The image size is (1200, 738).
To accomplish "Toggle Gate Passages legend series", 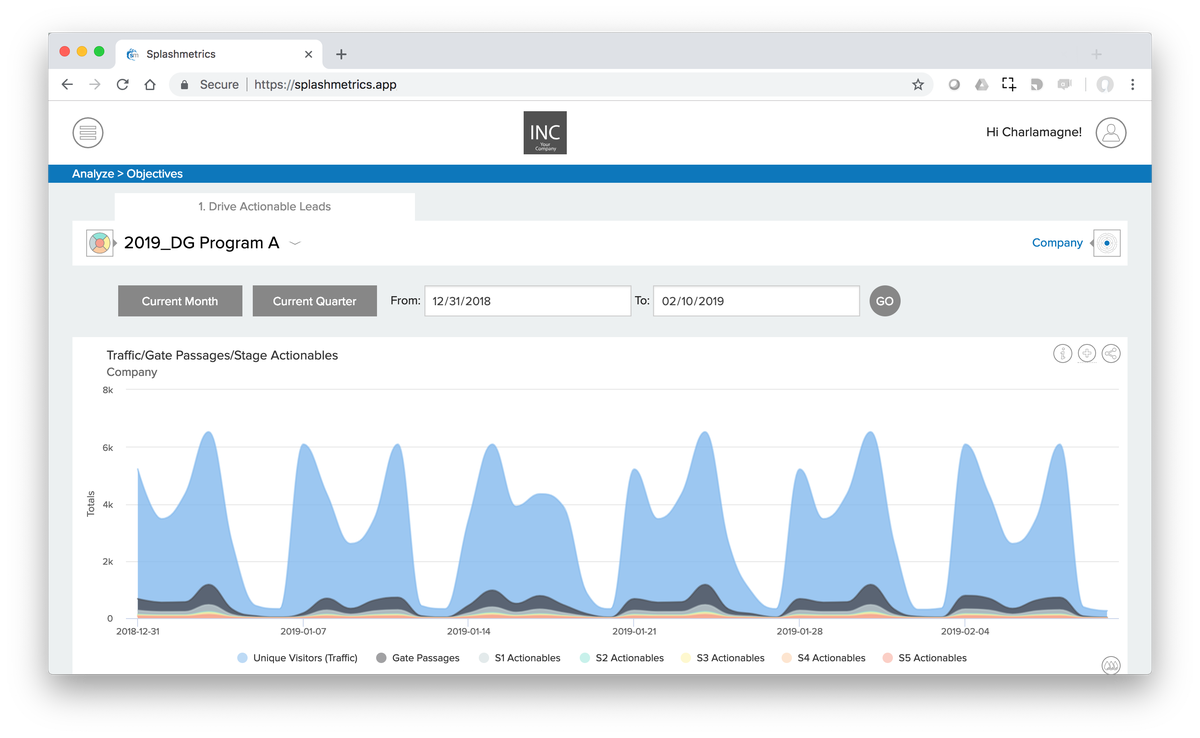I will point(418,658).
